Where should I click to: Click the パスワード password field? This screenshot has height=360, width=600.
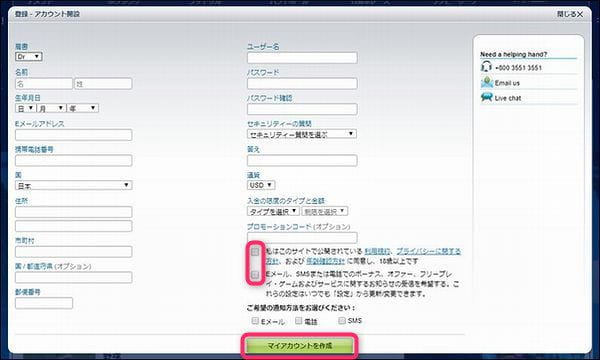tap(302, 83)
